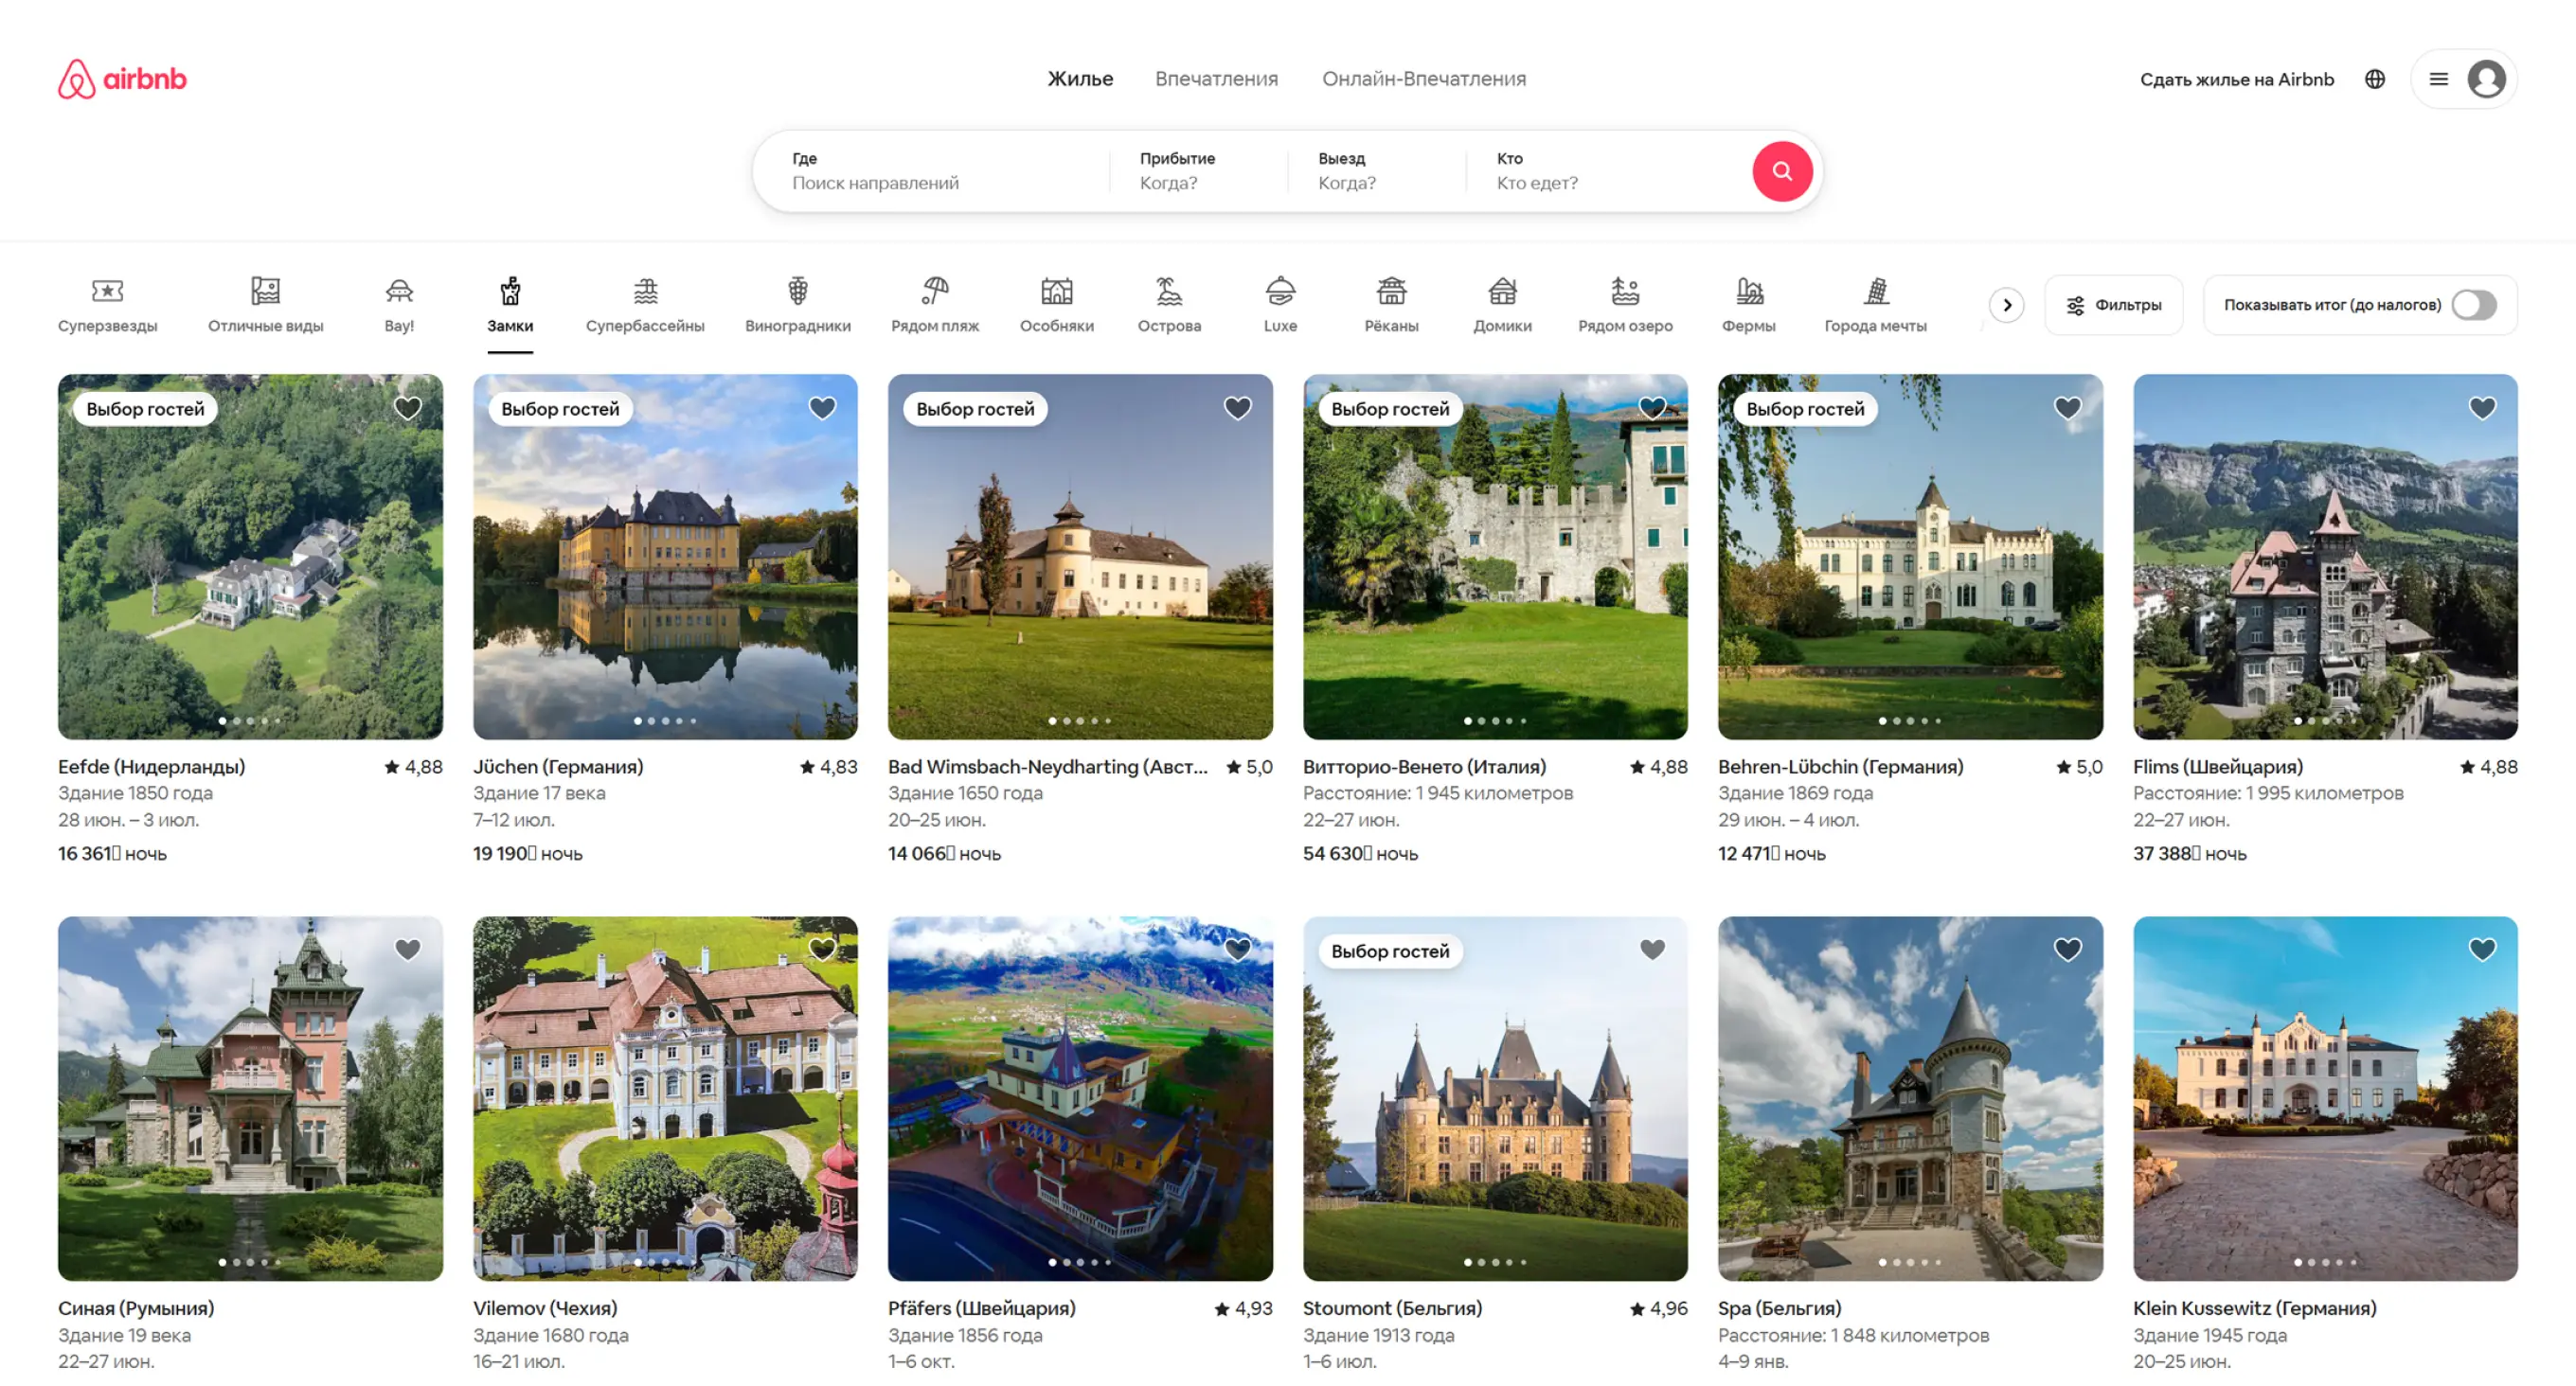Switch to the Впечатления tab
The height and width of the screenshot is (1386, 2576).
coord(1216,79)
